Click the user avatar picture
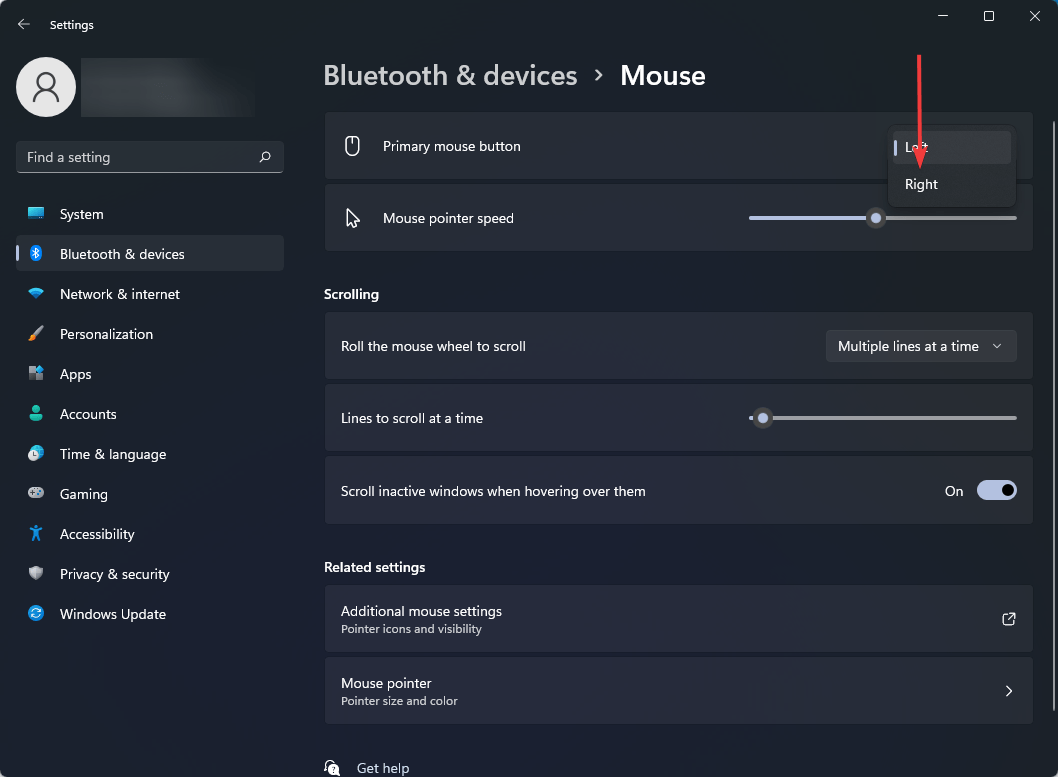This screenshot has width=1058, height=777. click(45, 87)
